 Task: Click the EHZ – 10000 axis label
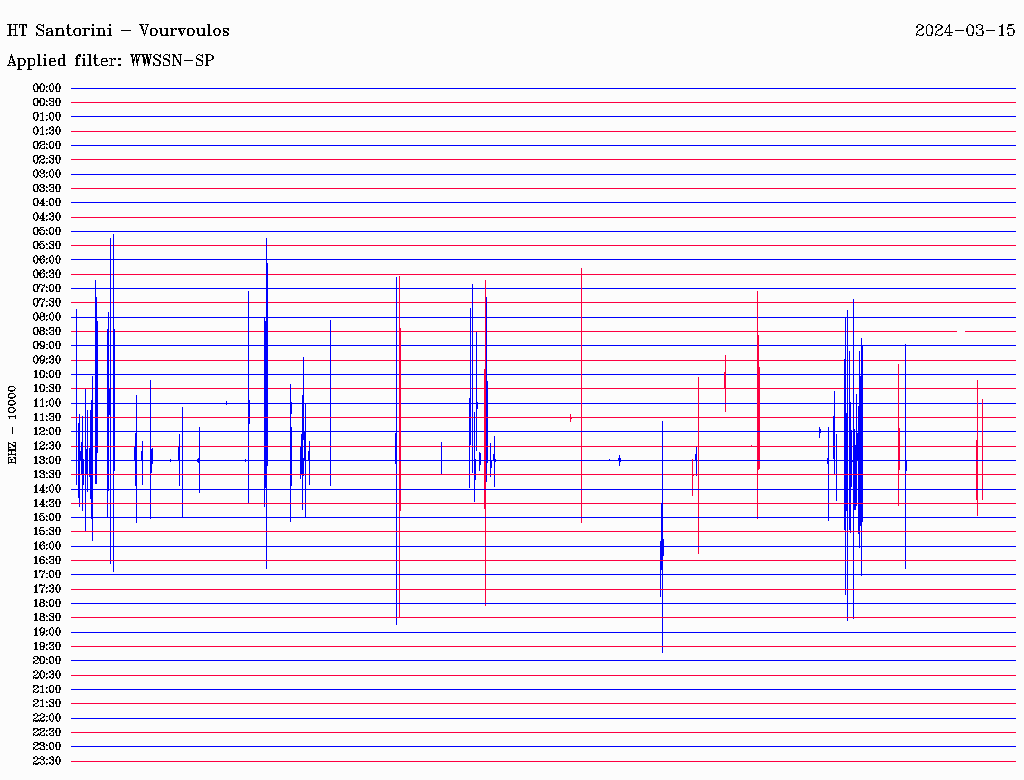pyautogui.click(x=12, y=425)
